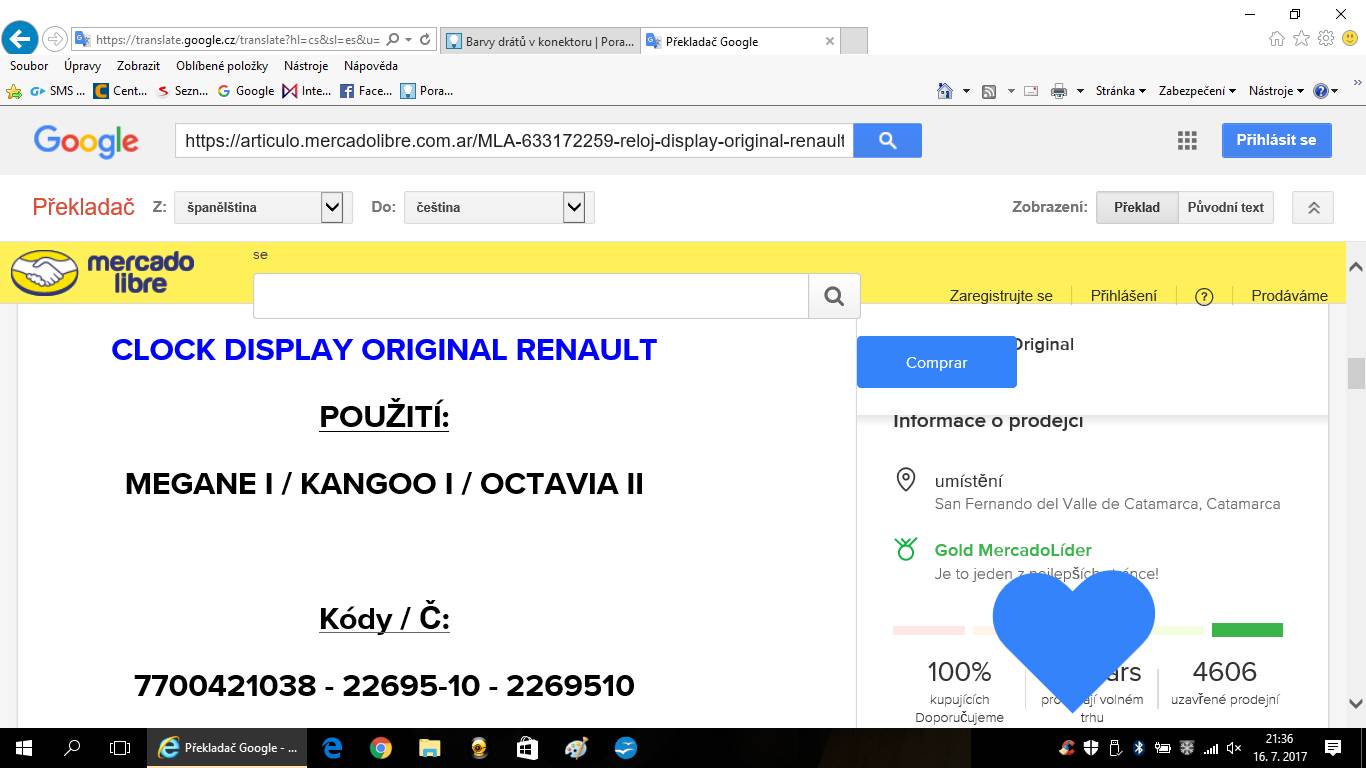Click the Prodáváme link

point(1289,296)
